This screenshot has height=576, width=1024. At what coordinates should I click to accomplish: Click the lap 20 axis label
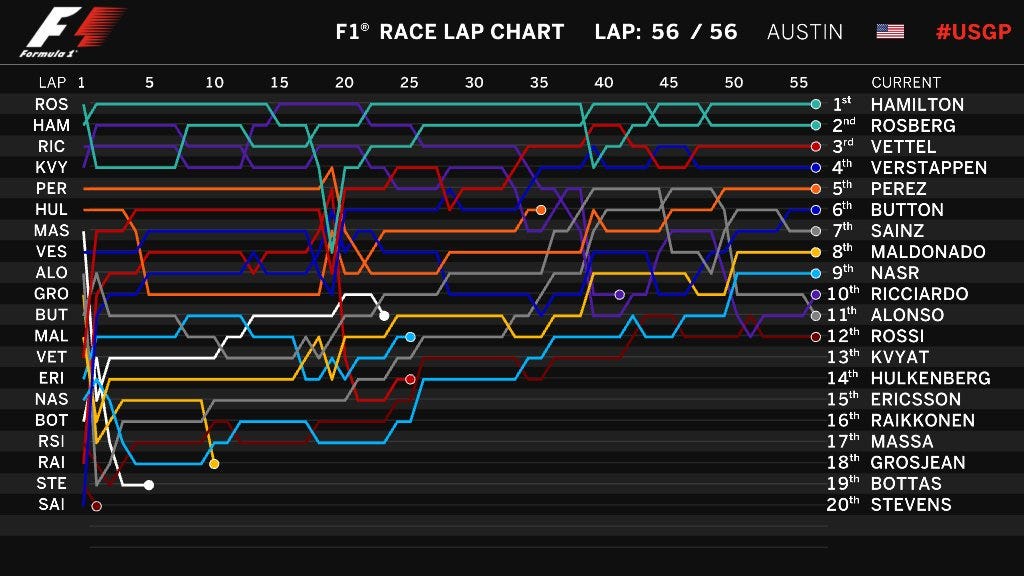click(344, 83)
